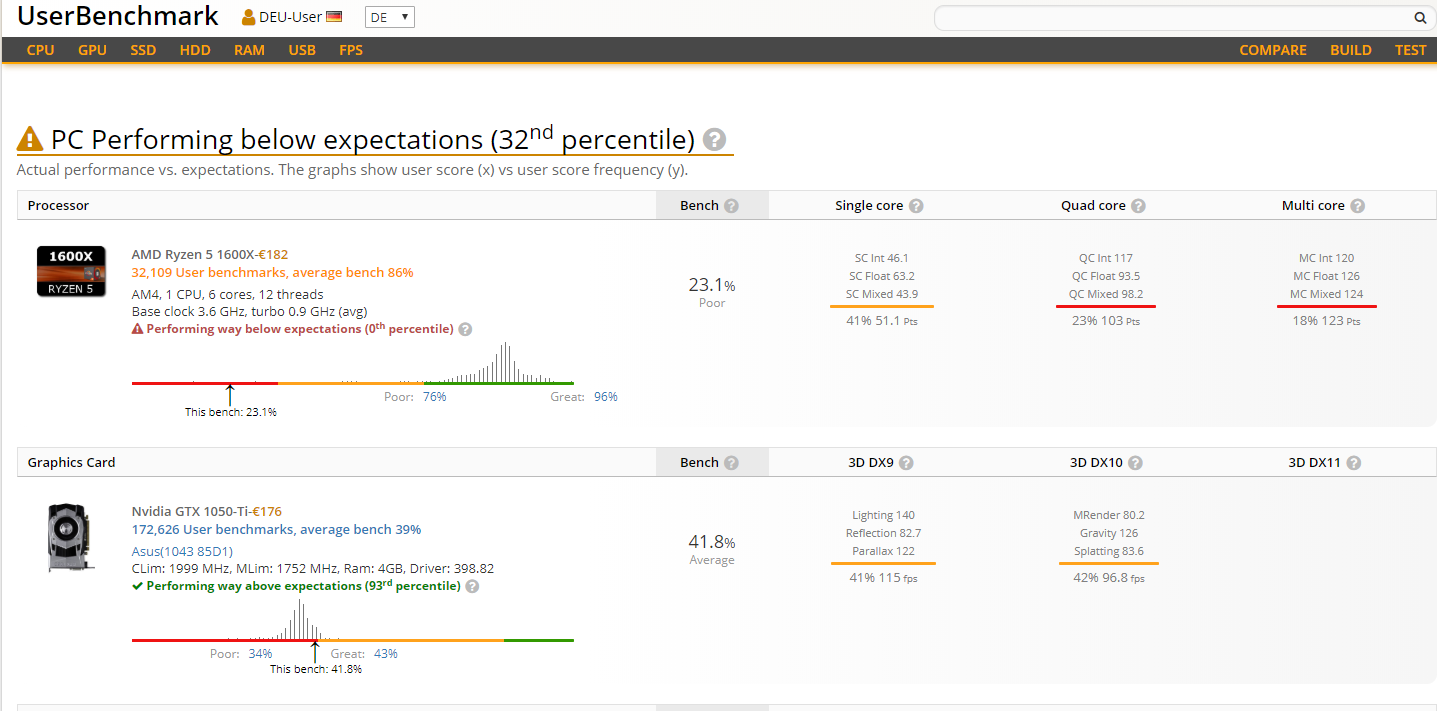Click the CPU score distribution graph
This screenshot has width=1437, height=711.
353,364
